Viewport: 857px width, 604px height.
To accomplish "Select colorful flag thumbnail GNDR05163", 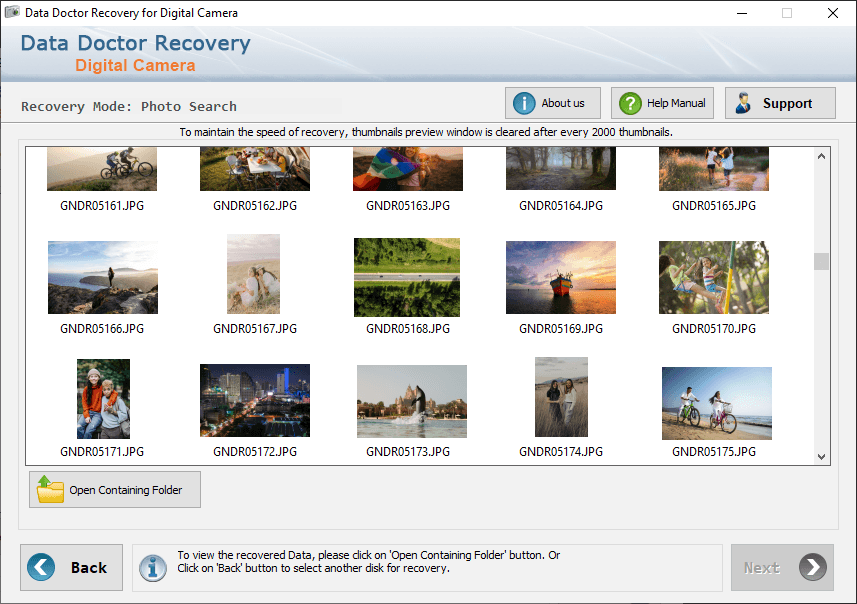I will tap(408, 169).
